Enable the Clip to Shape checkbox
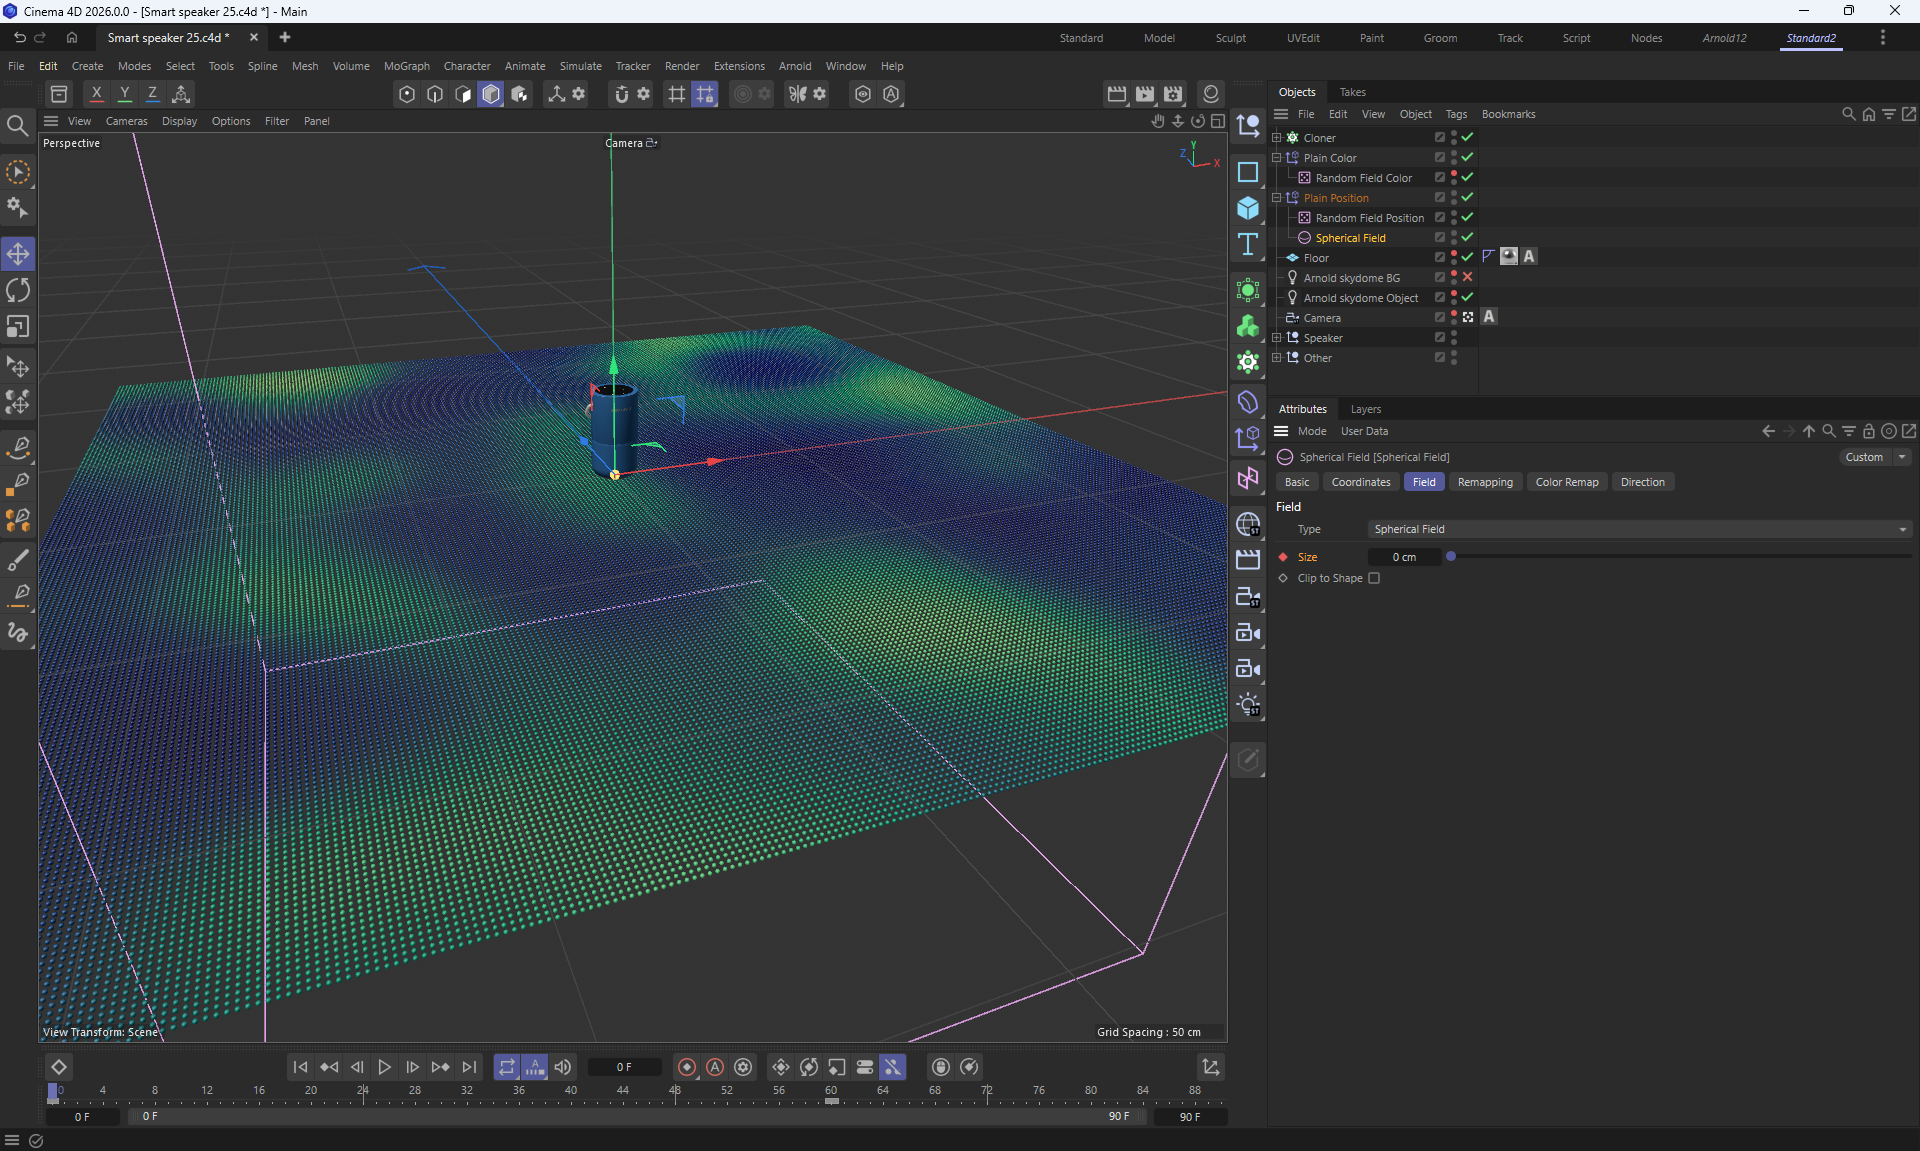The height and width of the screenshot is (1151, 1920). pyautogui.click(x=1374, y=578)
